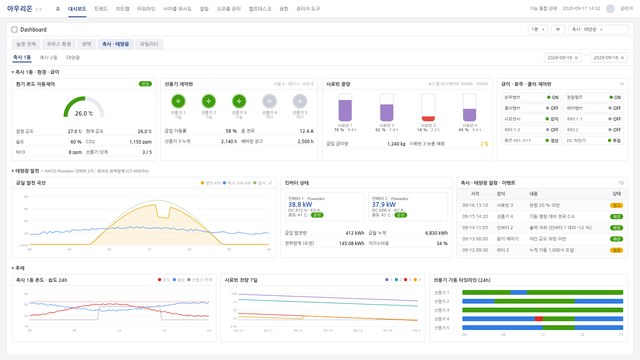
Task: Click the gray fan 5 standby icon
Action: point(300,101)
